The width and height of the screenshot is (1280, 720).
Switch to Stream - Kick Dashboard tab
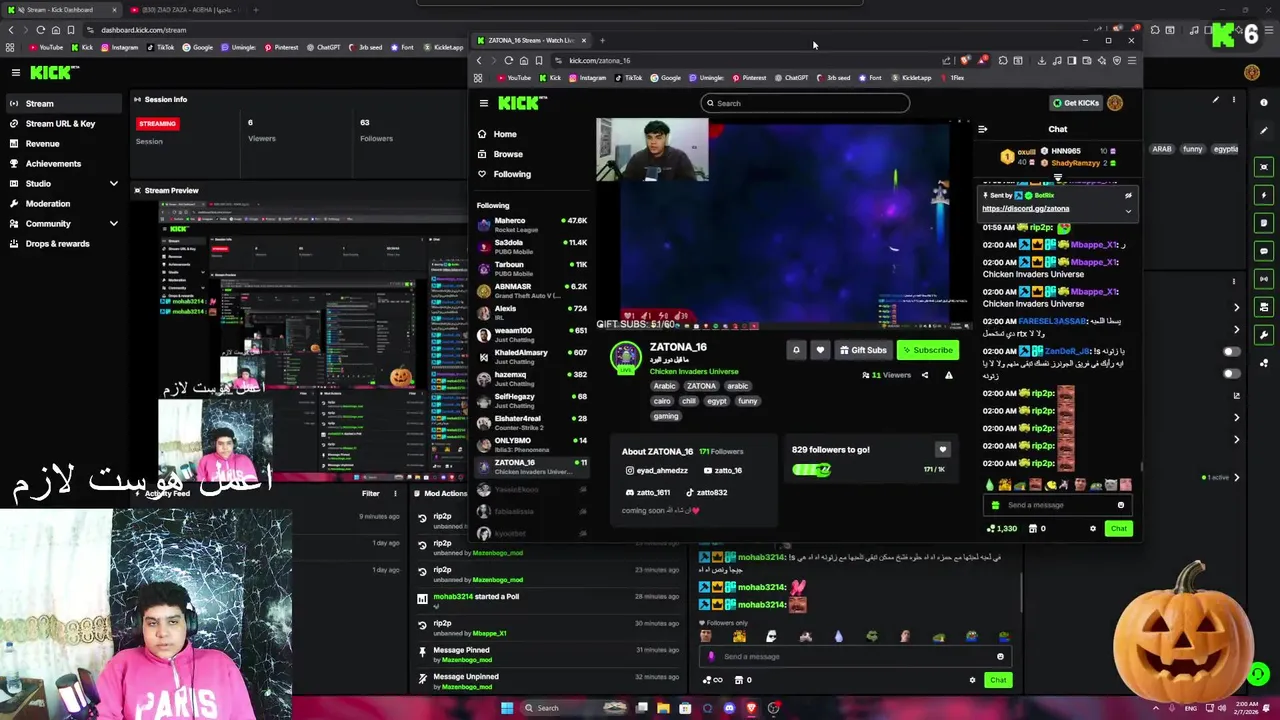[x=60, y=10]
